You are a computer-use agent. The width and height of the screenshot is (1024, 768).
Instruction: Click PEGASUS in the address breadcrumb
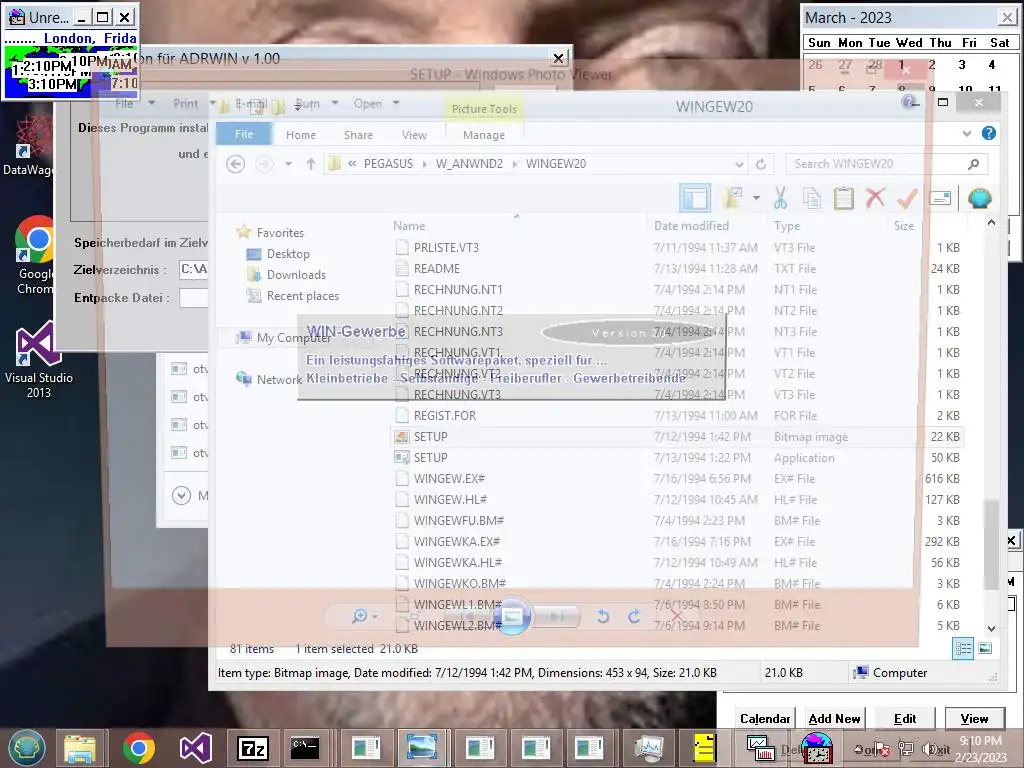coord(388,164)
